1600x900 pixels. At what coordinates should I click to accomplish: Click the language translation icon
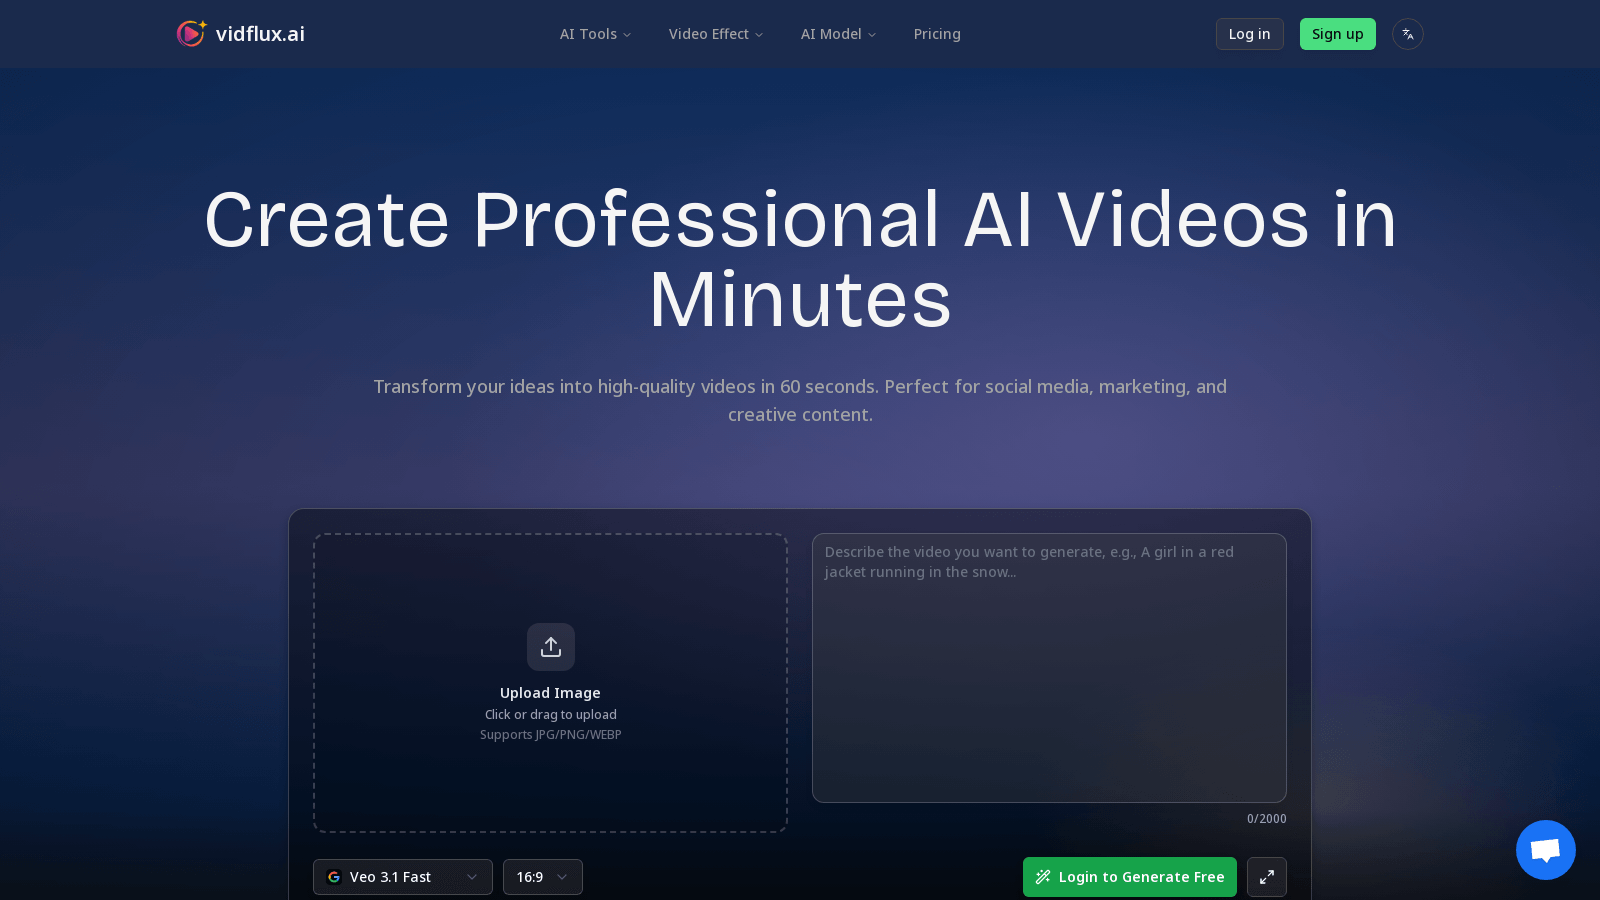1408,34
